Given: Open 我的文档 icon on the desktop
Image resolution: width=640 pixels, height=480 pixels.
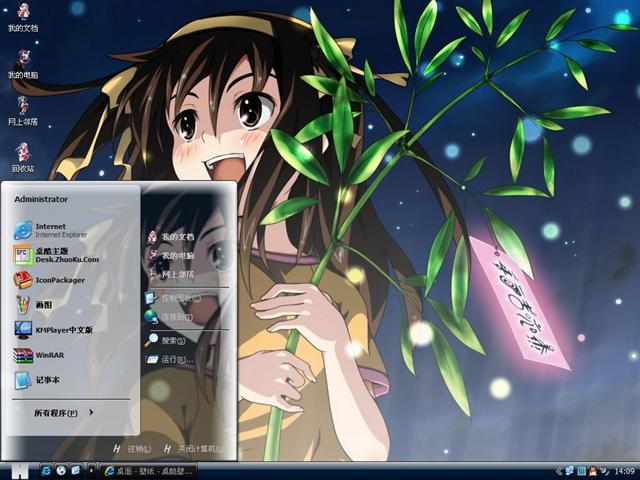Looking at the screenshot, I should 23,17.
